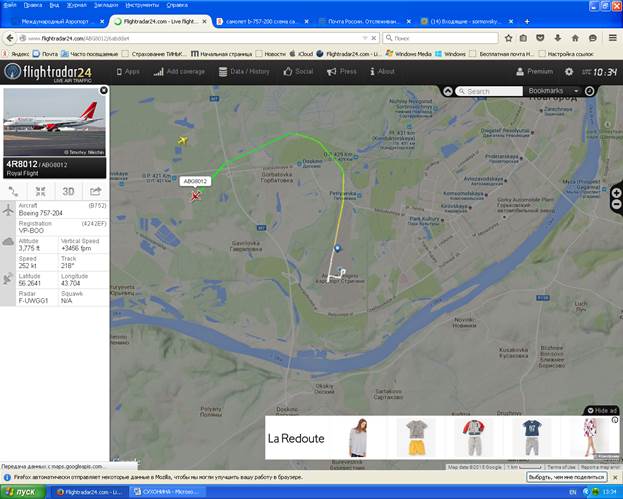The height and width of the screenshot is (499, 623).
Task: Click the center-on-aircraft arrows icon
Action: pyautogui.click(x=41, y=191)
